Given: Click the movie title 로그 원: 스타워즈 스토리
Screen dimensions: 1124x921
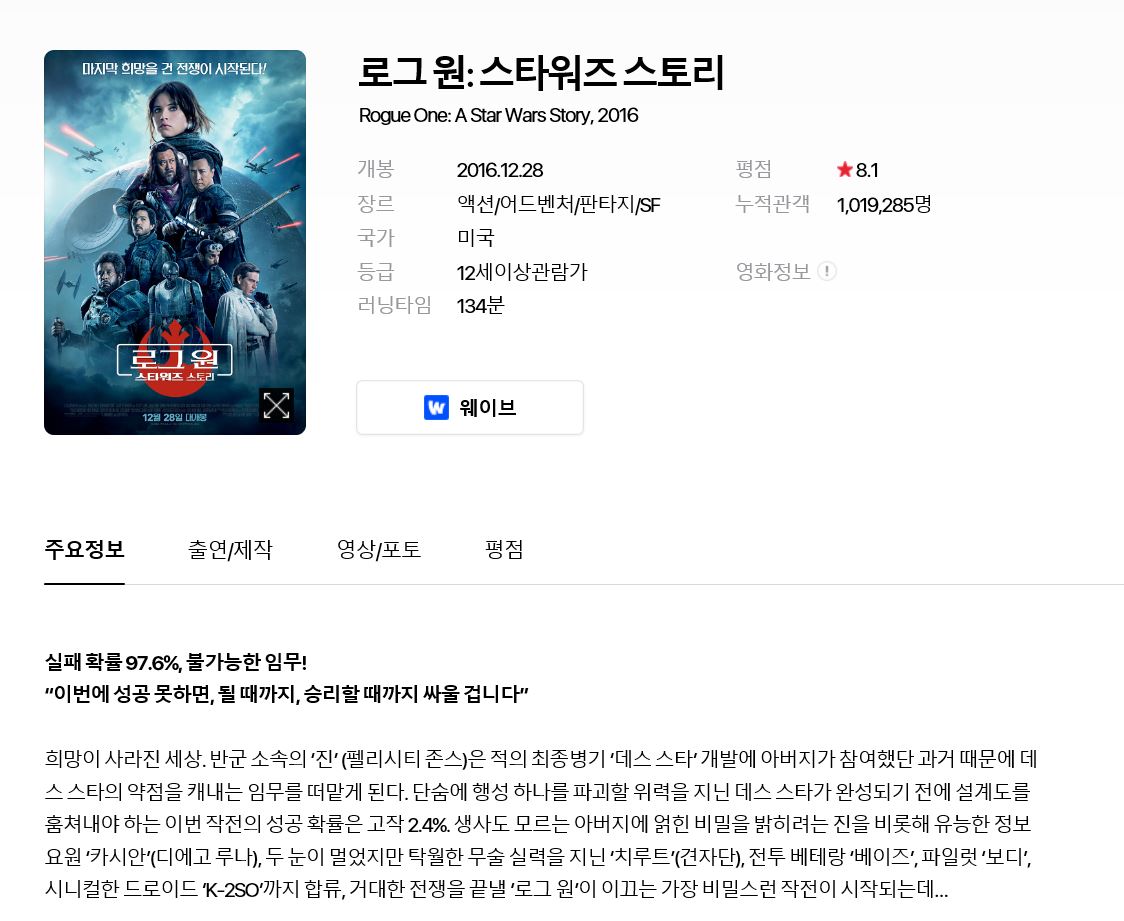Looking at the screenshot, I should click(x=541, y=72).
